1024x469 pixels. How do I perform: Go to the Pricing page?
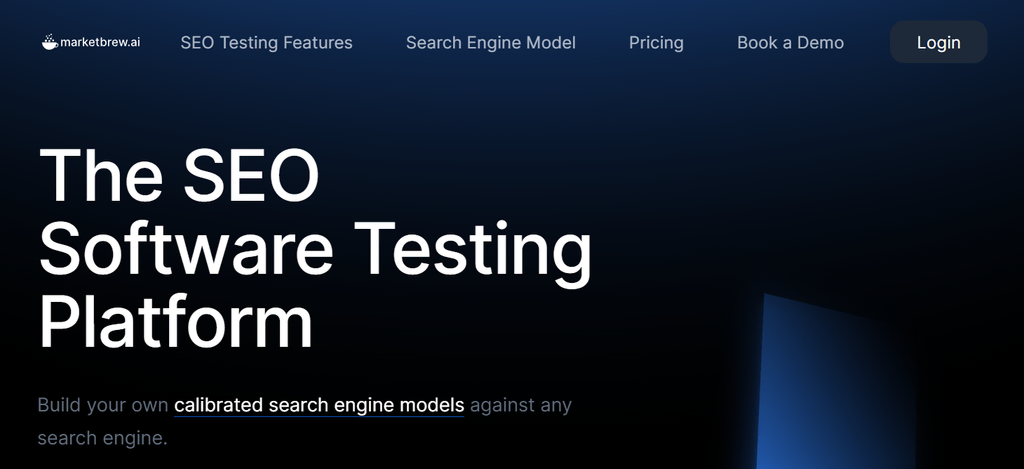click(x=656, y=43)
